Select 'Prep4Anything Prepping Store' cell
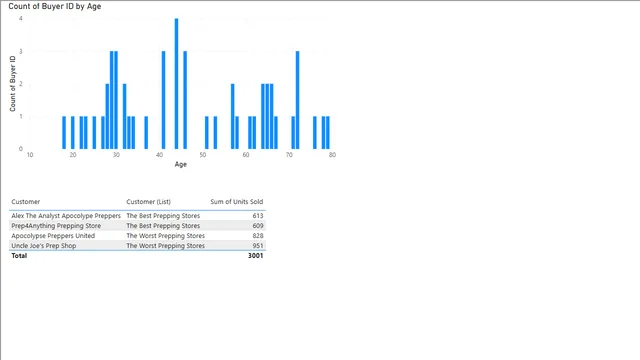Viewport: 640px width, 360px height. click(56, 226)
